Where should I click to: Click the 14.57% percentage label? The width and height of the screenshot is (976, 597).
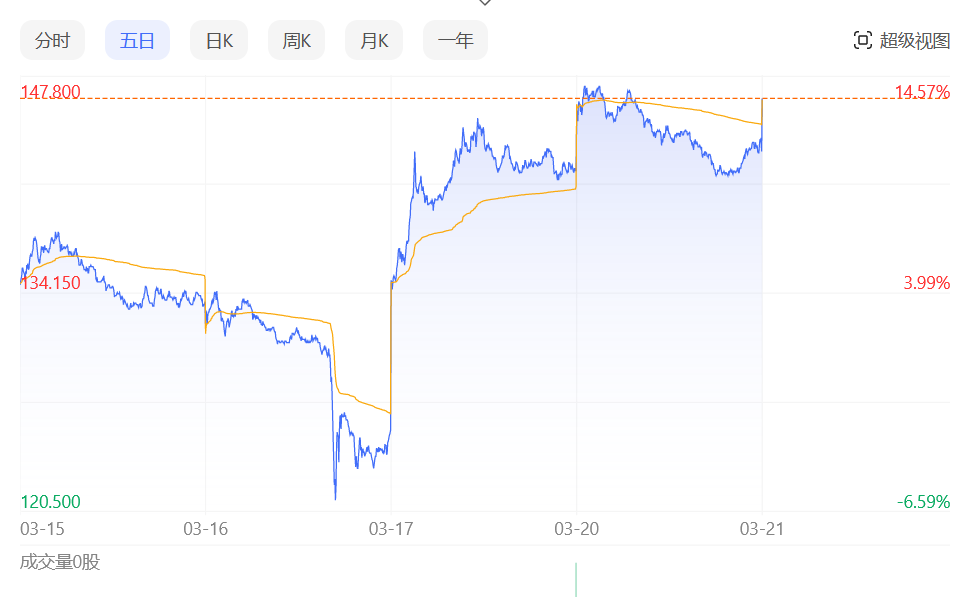[x=921, y=93]
